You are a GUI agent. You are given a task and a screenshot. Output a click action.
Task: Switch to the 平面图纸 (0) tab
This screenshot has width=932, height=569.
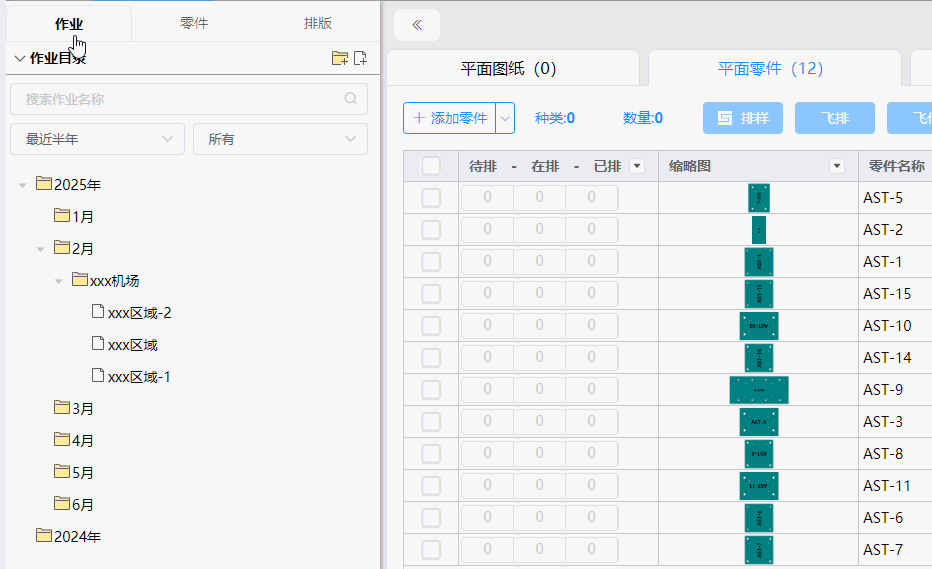[508, 69]
